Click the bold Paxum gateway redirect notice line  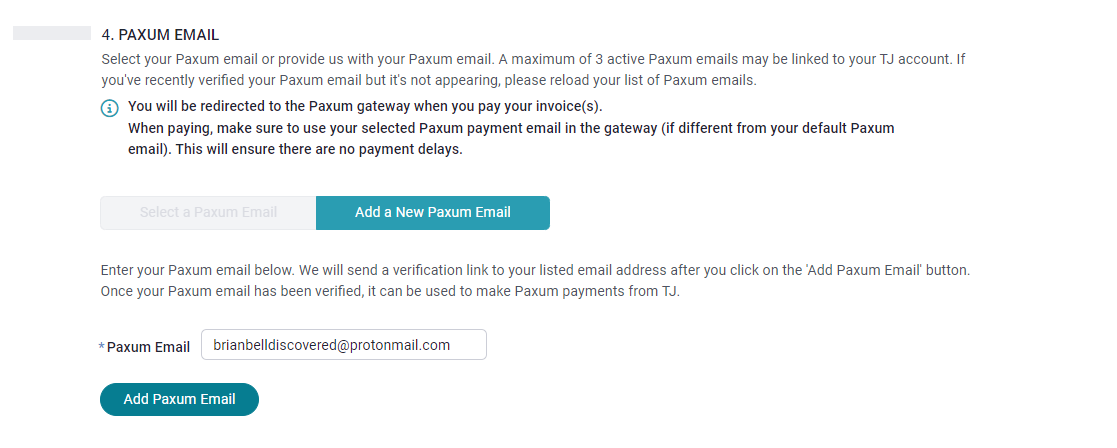[365, 108]
